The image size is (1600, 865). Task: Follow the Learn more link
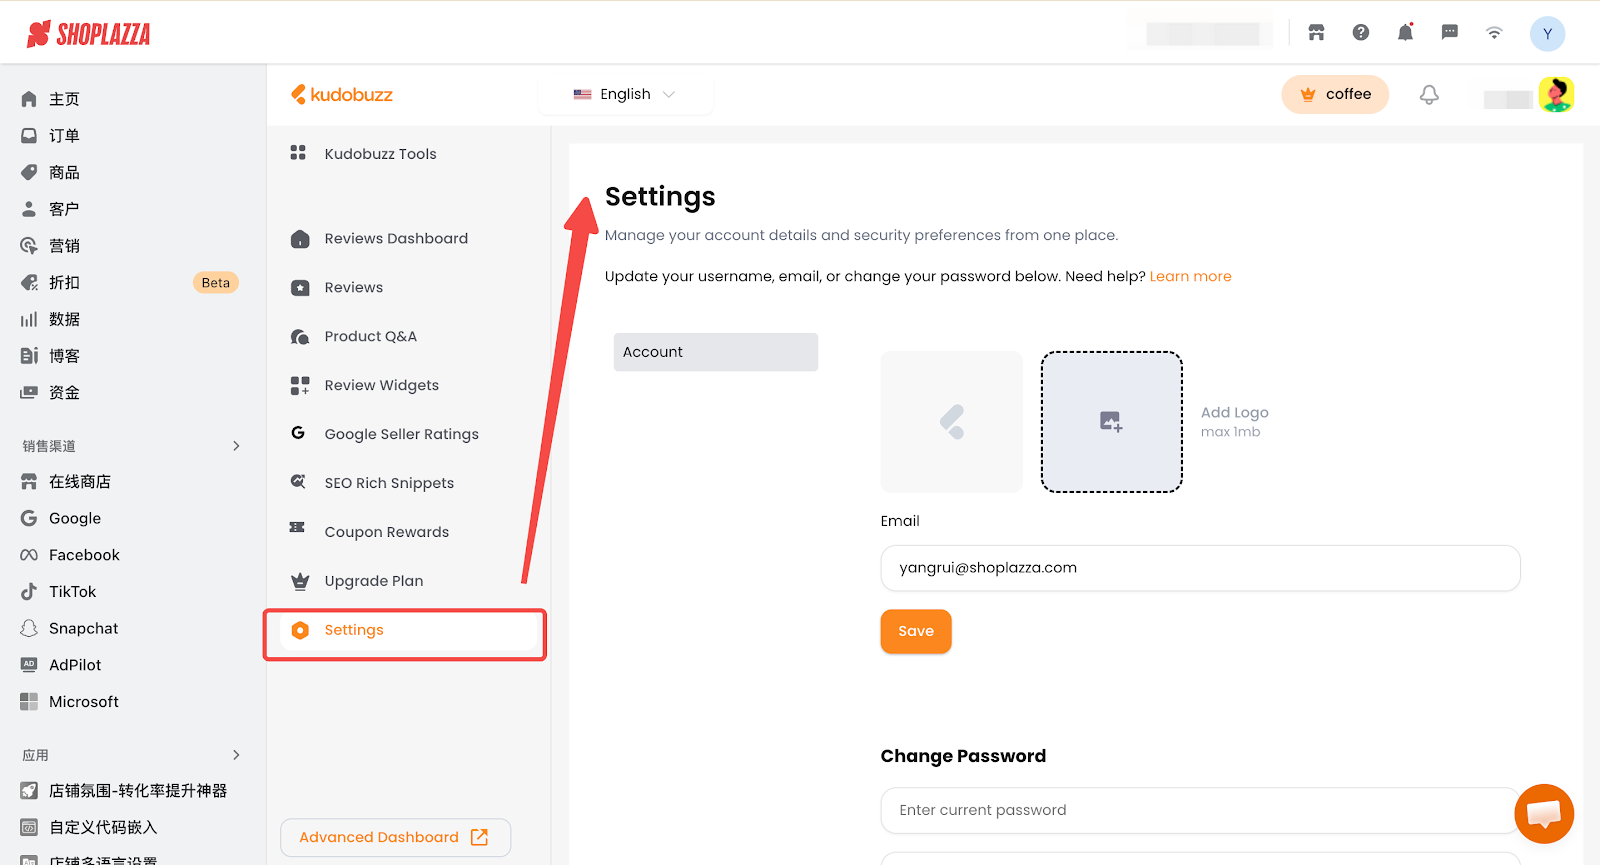(1190, 277)
